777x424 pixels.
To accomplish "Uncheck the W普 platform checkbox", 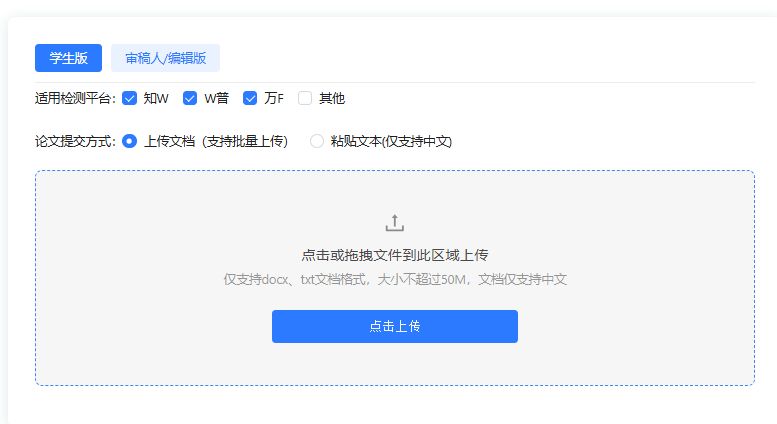I will pyautogui.click(x=190, y=98).
